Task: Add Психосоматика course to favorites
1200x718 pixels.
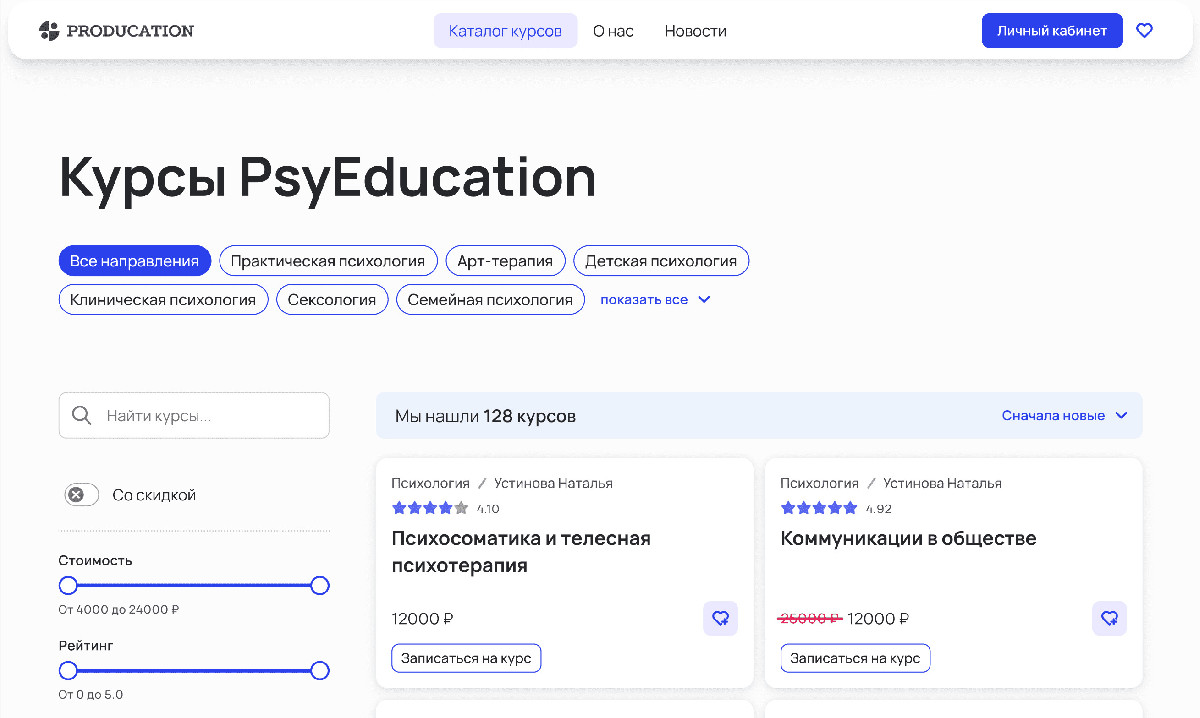Action: coord(720,618)
